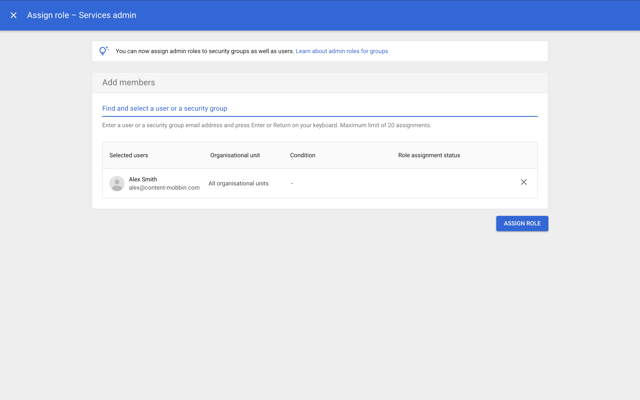Click the alex@content-mobbin.com email
Screen dimensions: 640x400
click(x=164, y=188)
